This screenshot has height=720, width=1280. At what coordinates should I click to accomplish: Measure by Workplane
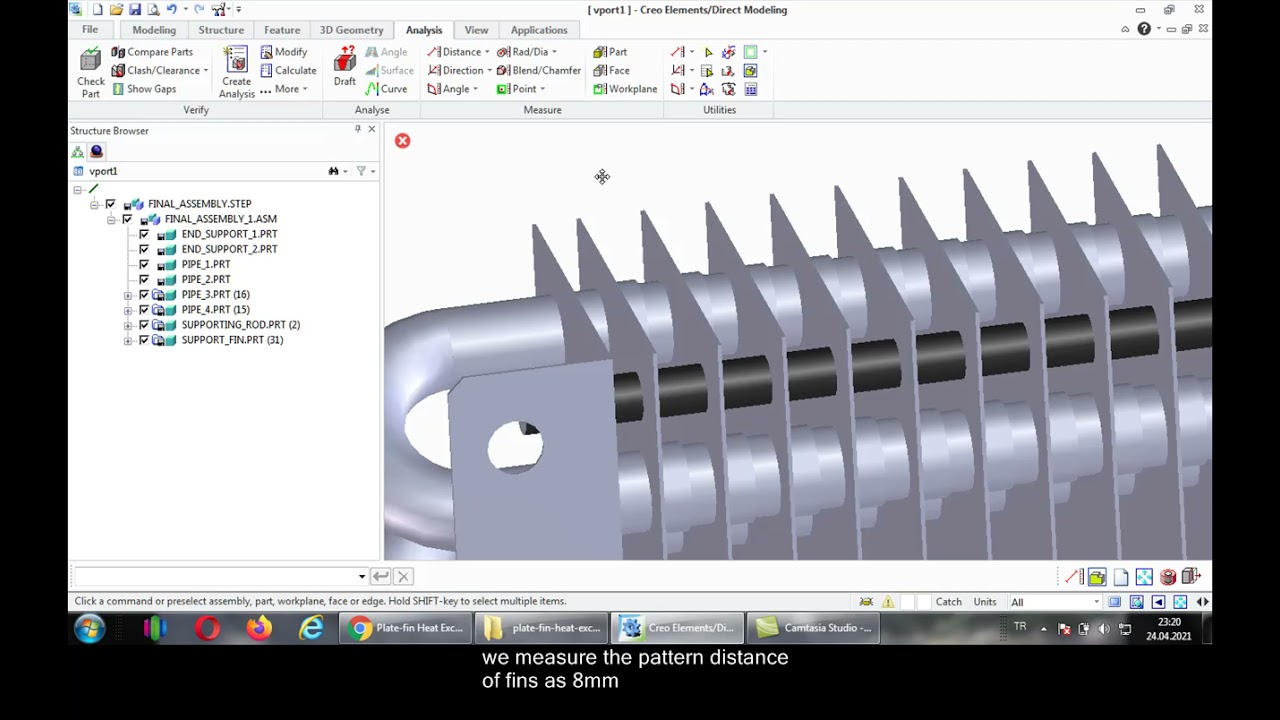coord(625,89)
